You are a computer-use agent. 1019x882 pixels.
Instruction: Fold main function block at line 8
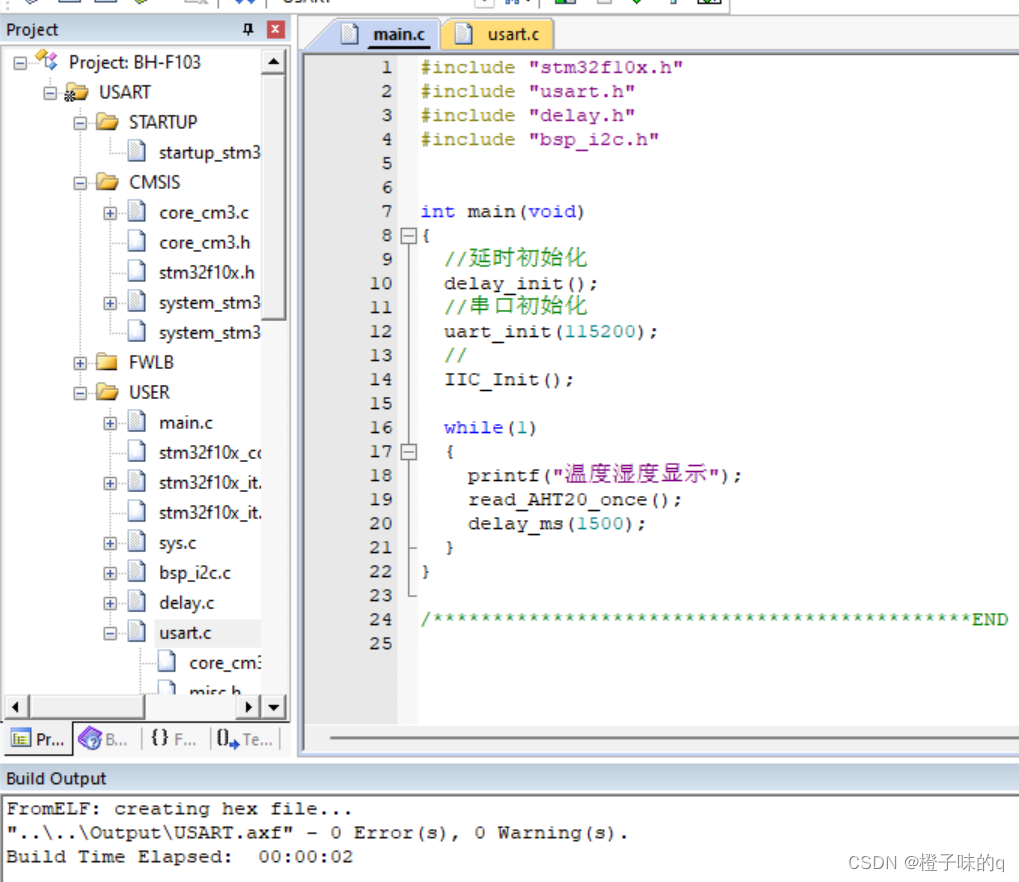(408, 235)
